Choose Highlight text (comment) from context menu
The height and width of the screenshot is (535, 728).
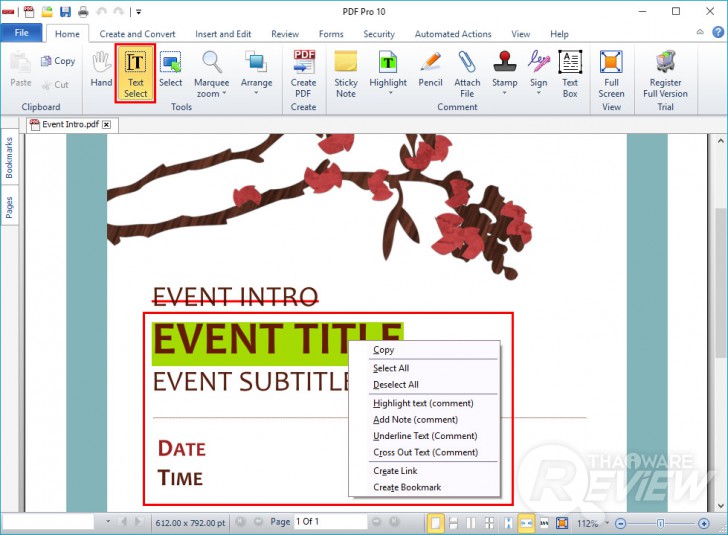click(x=424, y=403)
